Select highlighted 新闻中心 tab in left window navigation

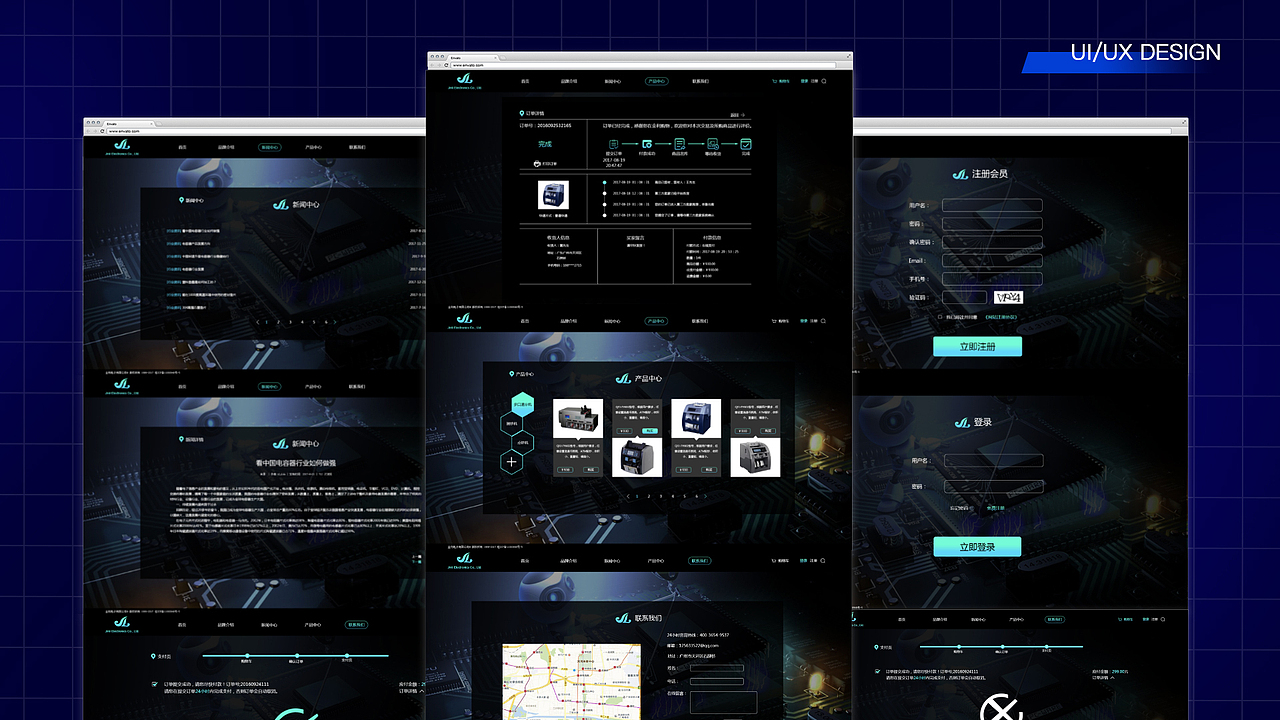pyautogui.click(x=269, y=147)
